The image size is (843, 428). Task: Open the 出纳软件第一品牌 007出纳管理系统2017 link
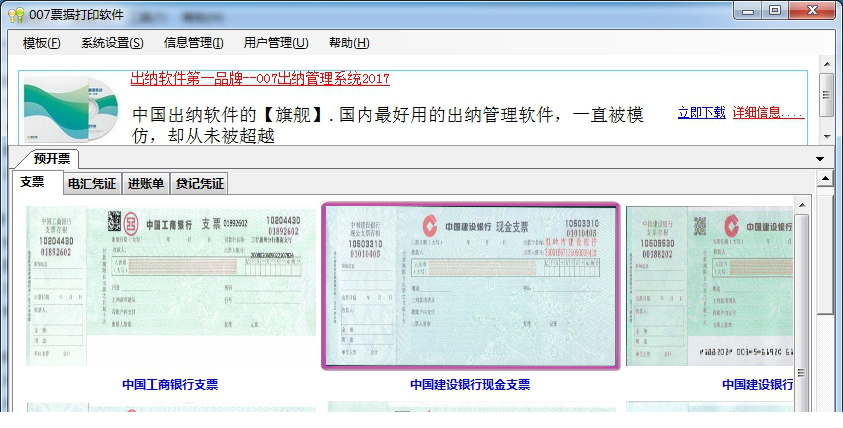[x=260, y=79]
